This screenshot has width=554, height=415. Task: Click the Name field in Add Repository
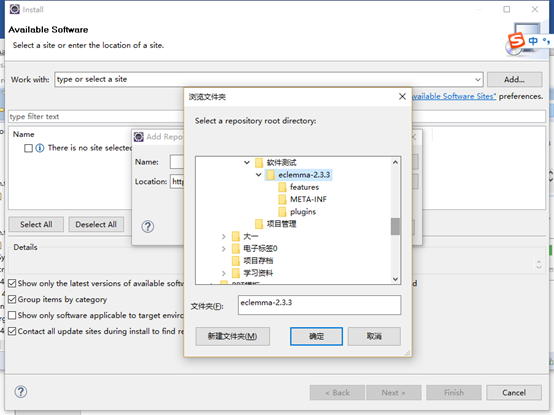[x=177, y=162]
